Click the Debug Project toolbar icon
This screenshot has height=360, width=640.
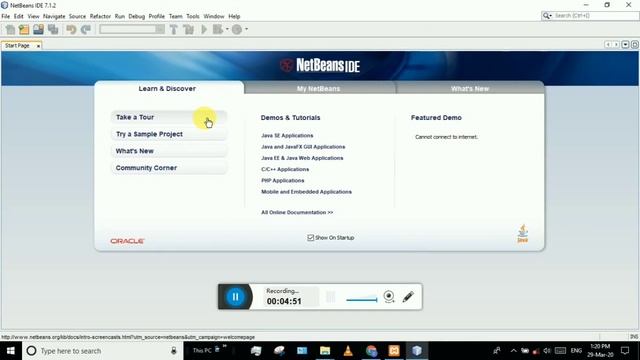218,29
